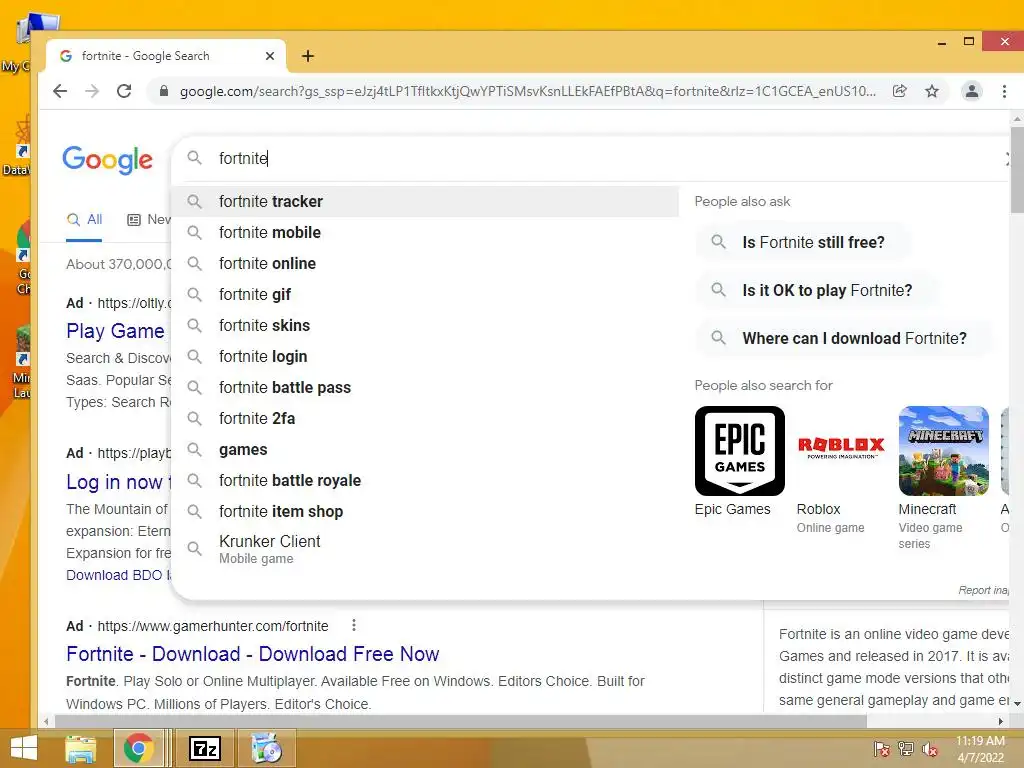
Task: Open 'Fortnite - Download - Download Free Now' link
Action: point(253,654)
